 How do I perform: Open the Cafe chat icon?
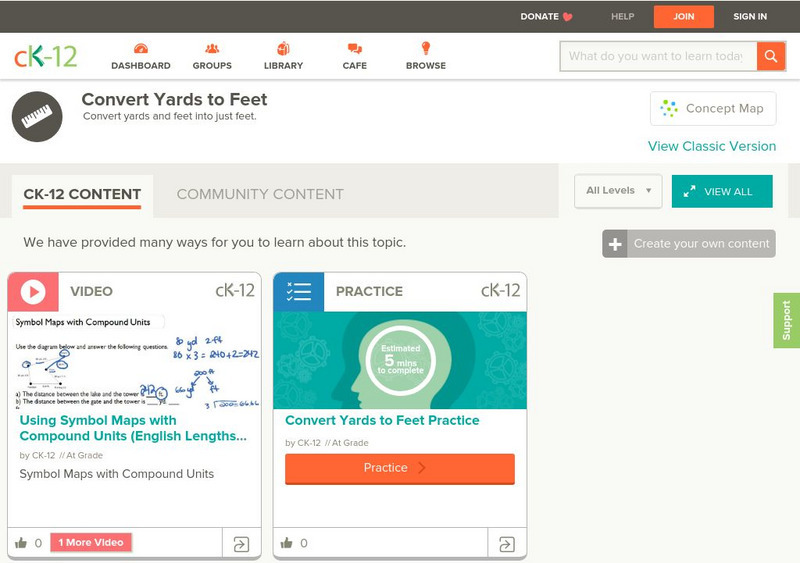pos(354,49)
